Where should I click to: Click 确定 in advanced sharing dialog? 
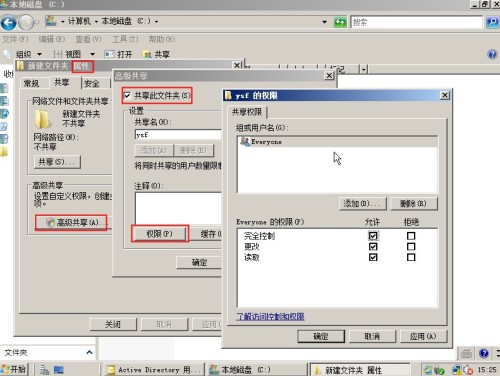[199, 262]
